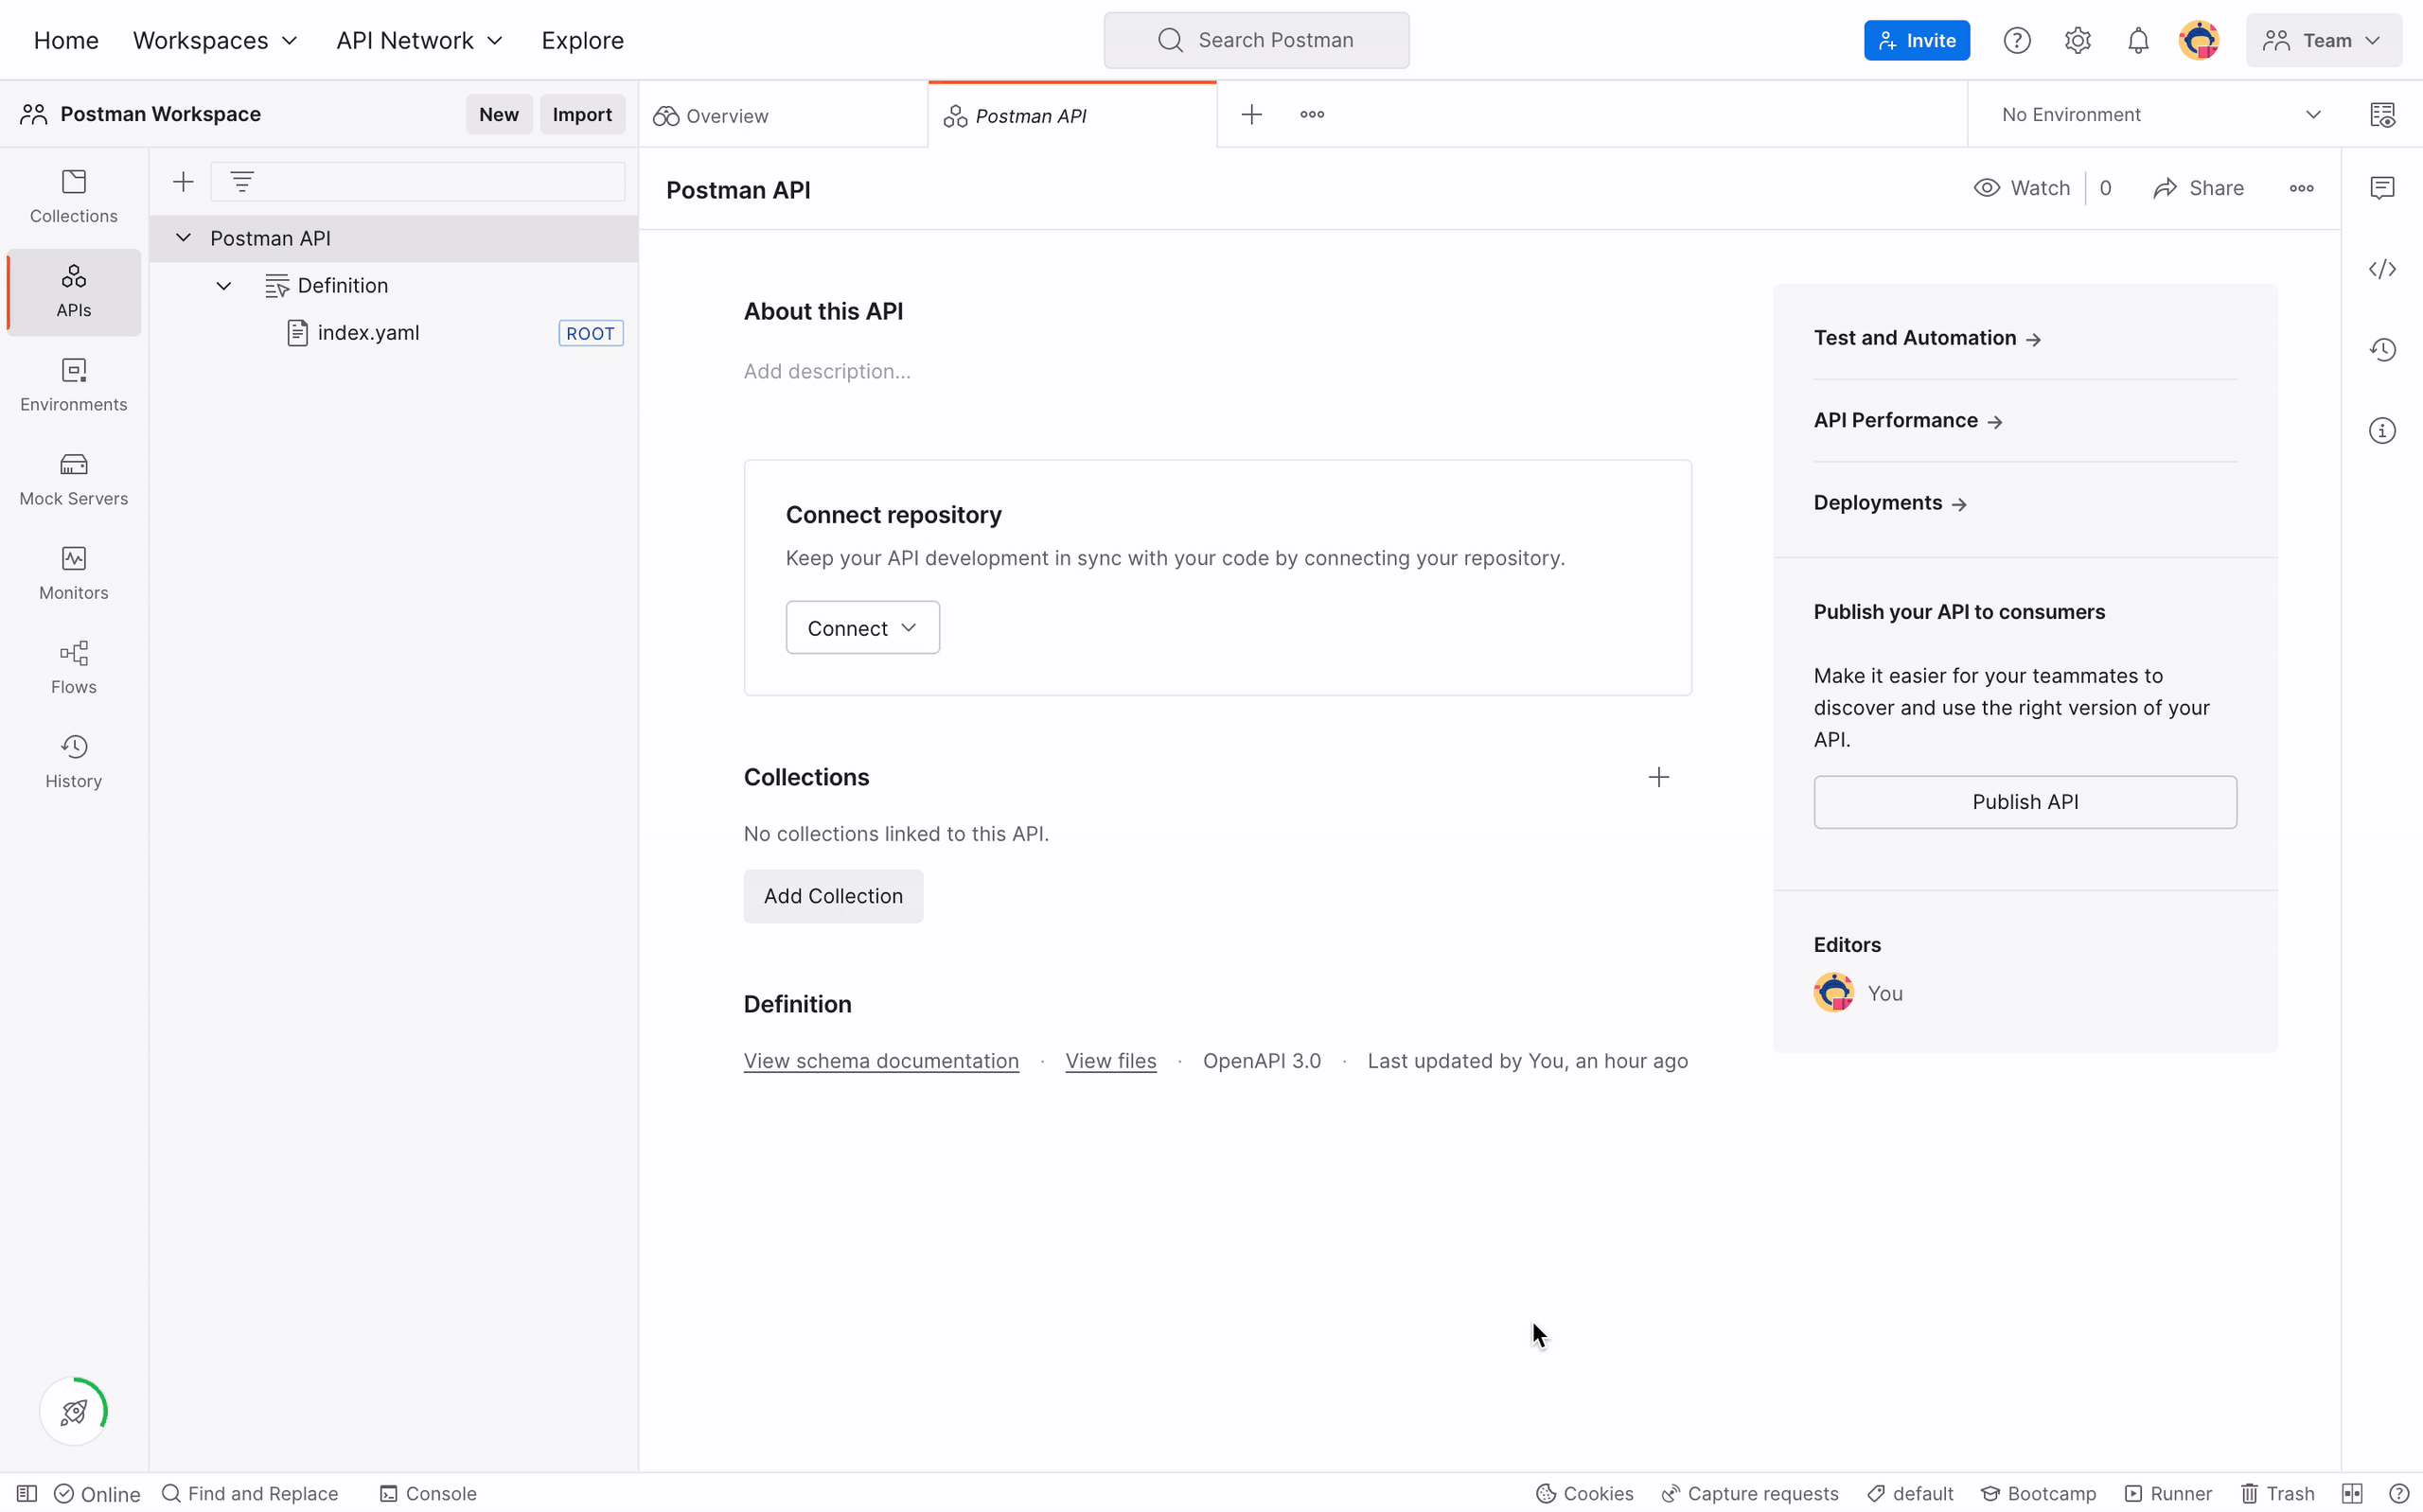Switch to the Overview tab

783,115
